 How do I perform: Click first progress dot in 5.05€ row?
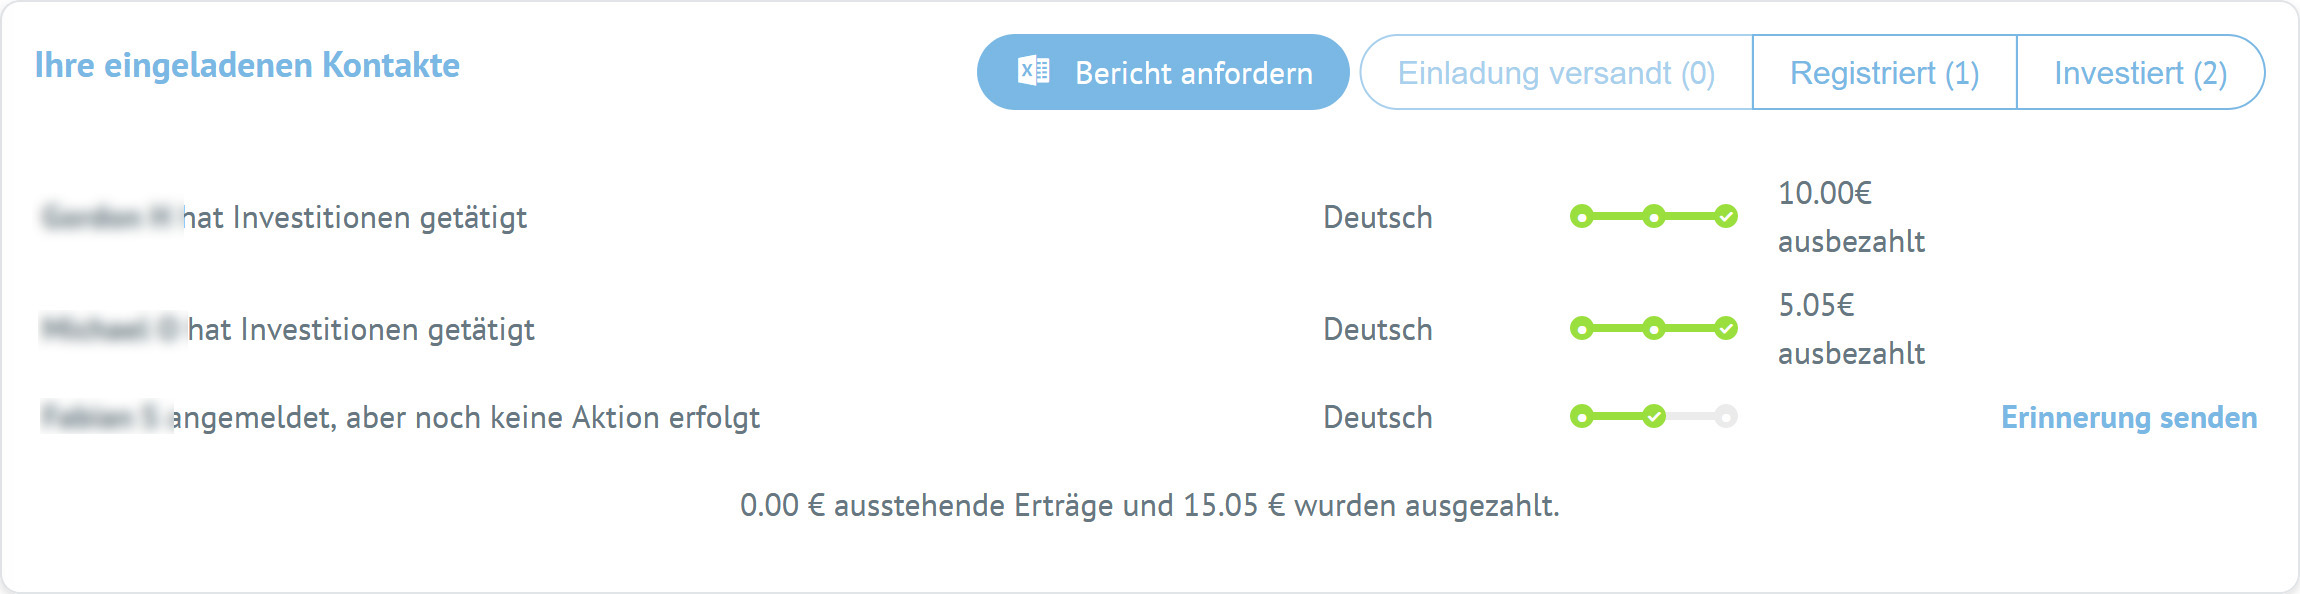click(1581, 328)
